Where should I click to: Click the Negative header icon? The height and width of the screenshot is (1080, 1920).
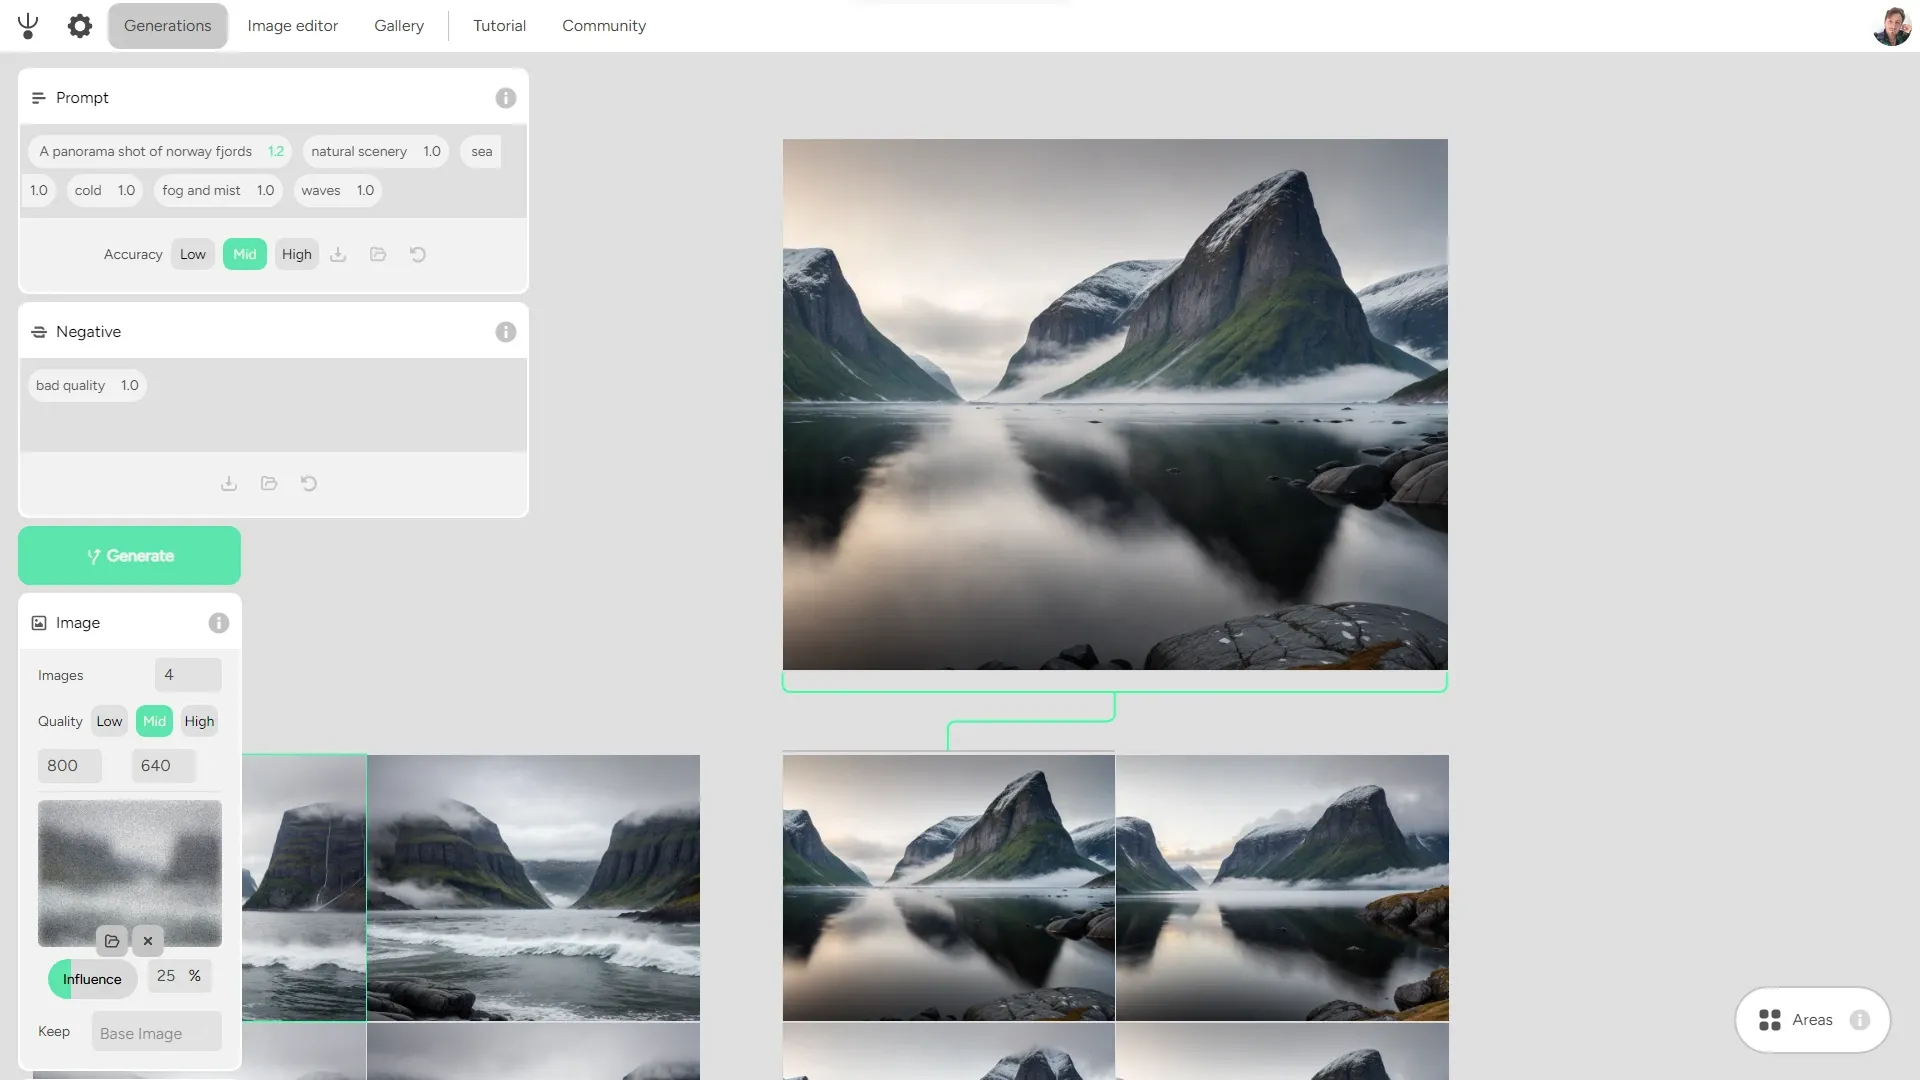(39, 332)
